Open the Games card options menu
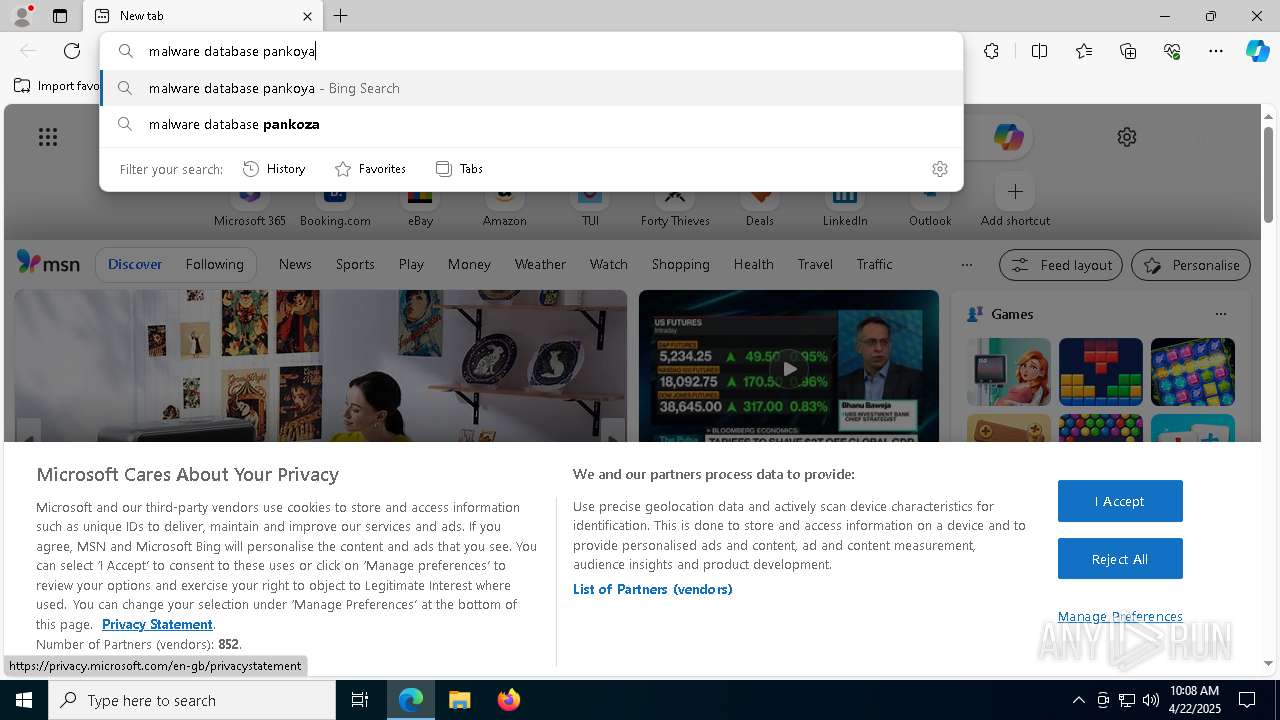This screenshot has width=1280, height=720. (1220, 314)
